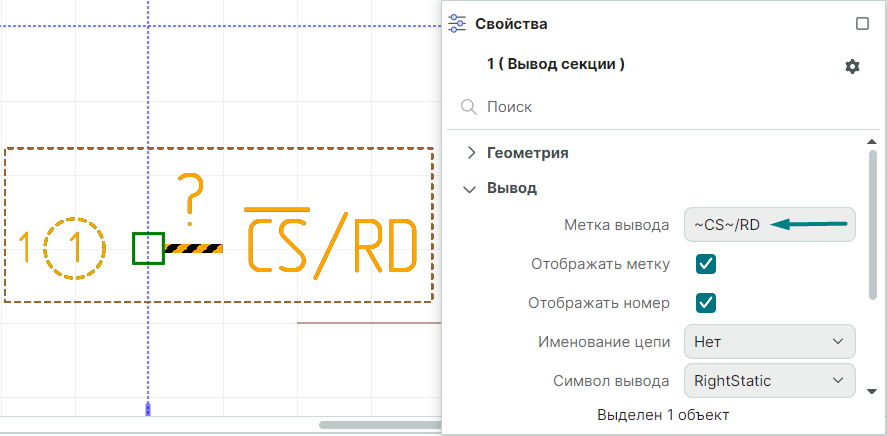Viewport: 887px width, 436px height.
Task: Open the "Именование цепи" dropdown
Action: coord(769,341)
